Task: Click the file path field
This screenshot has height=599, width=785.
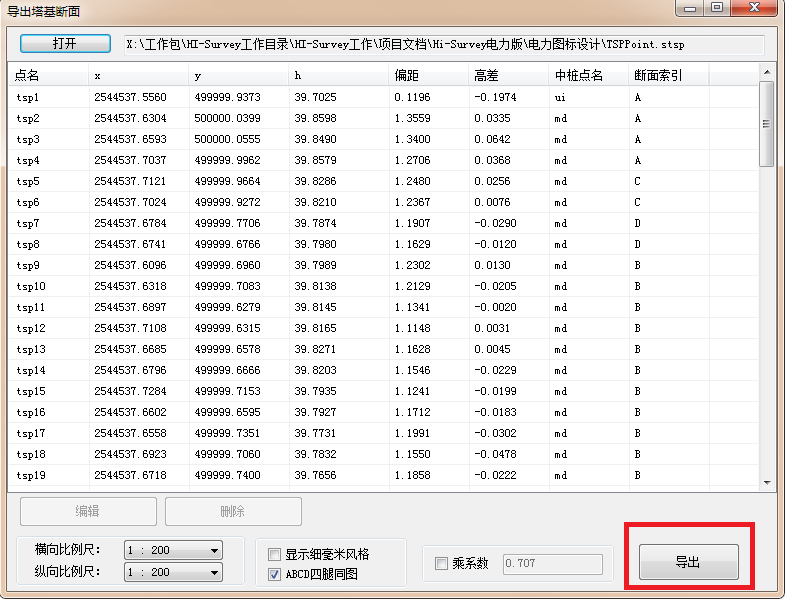Action: 444,45
